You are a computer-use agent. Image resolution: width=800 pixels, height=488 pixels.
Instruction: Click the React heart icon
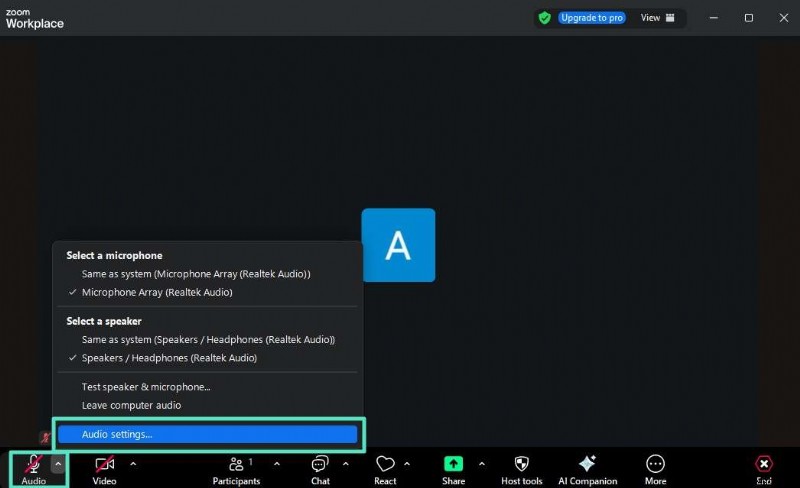tap(385, 465)
